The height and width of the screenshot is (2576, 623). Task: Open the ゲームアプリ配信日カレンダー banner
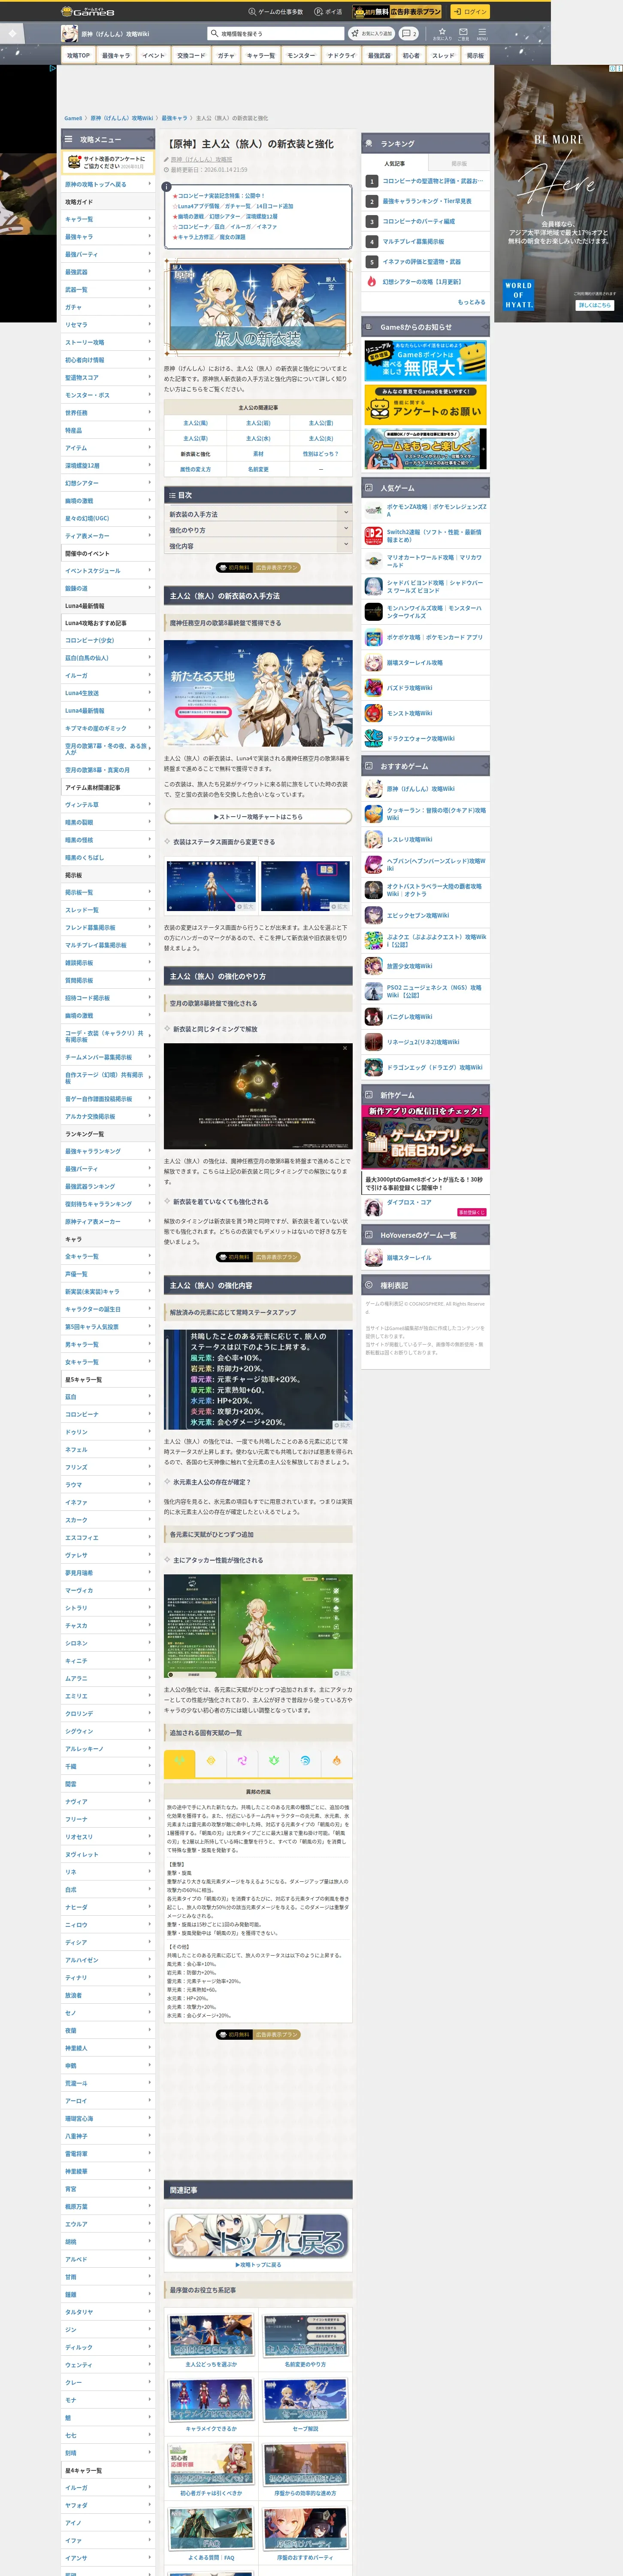(426, 1137)
